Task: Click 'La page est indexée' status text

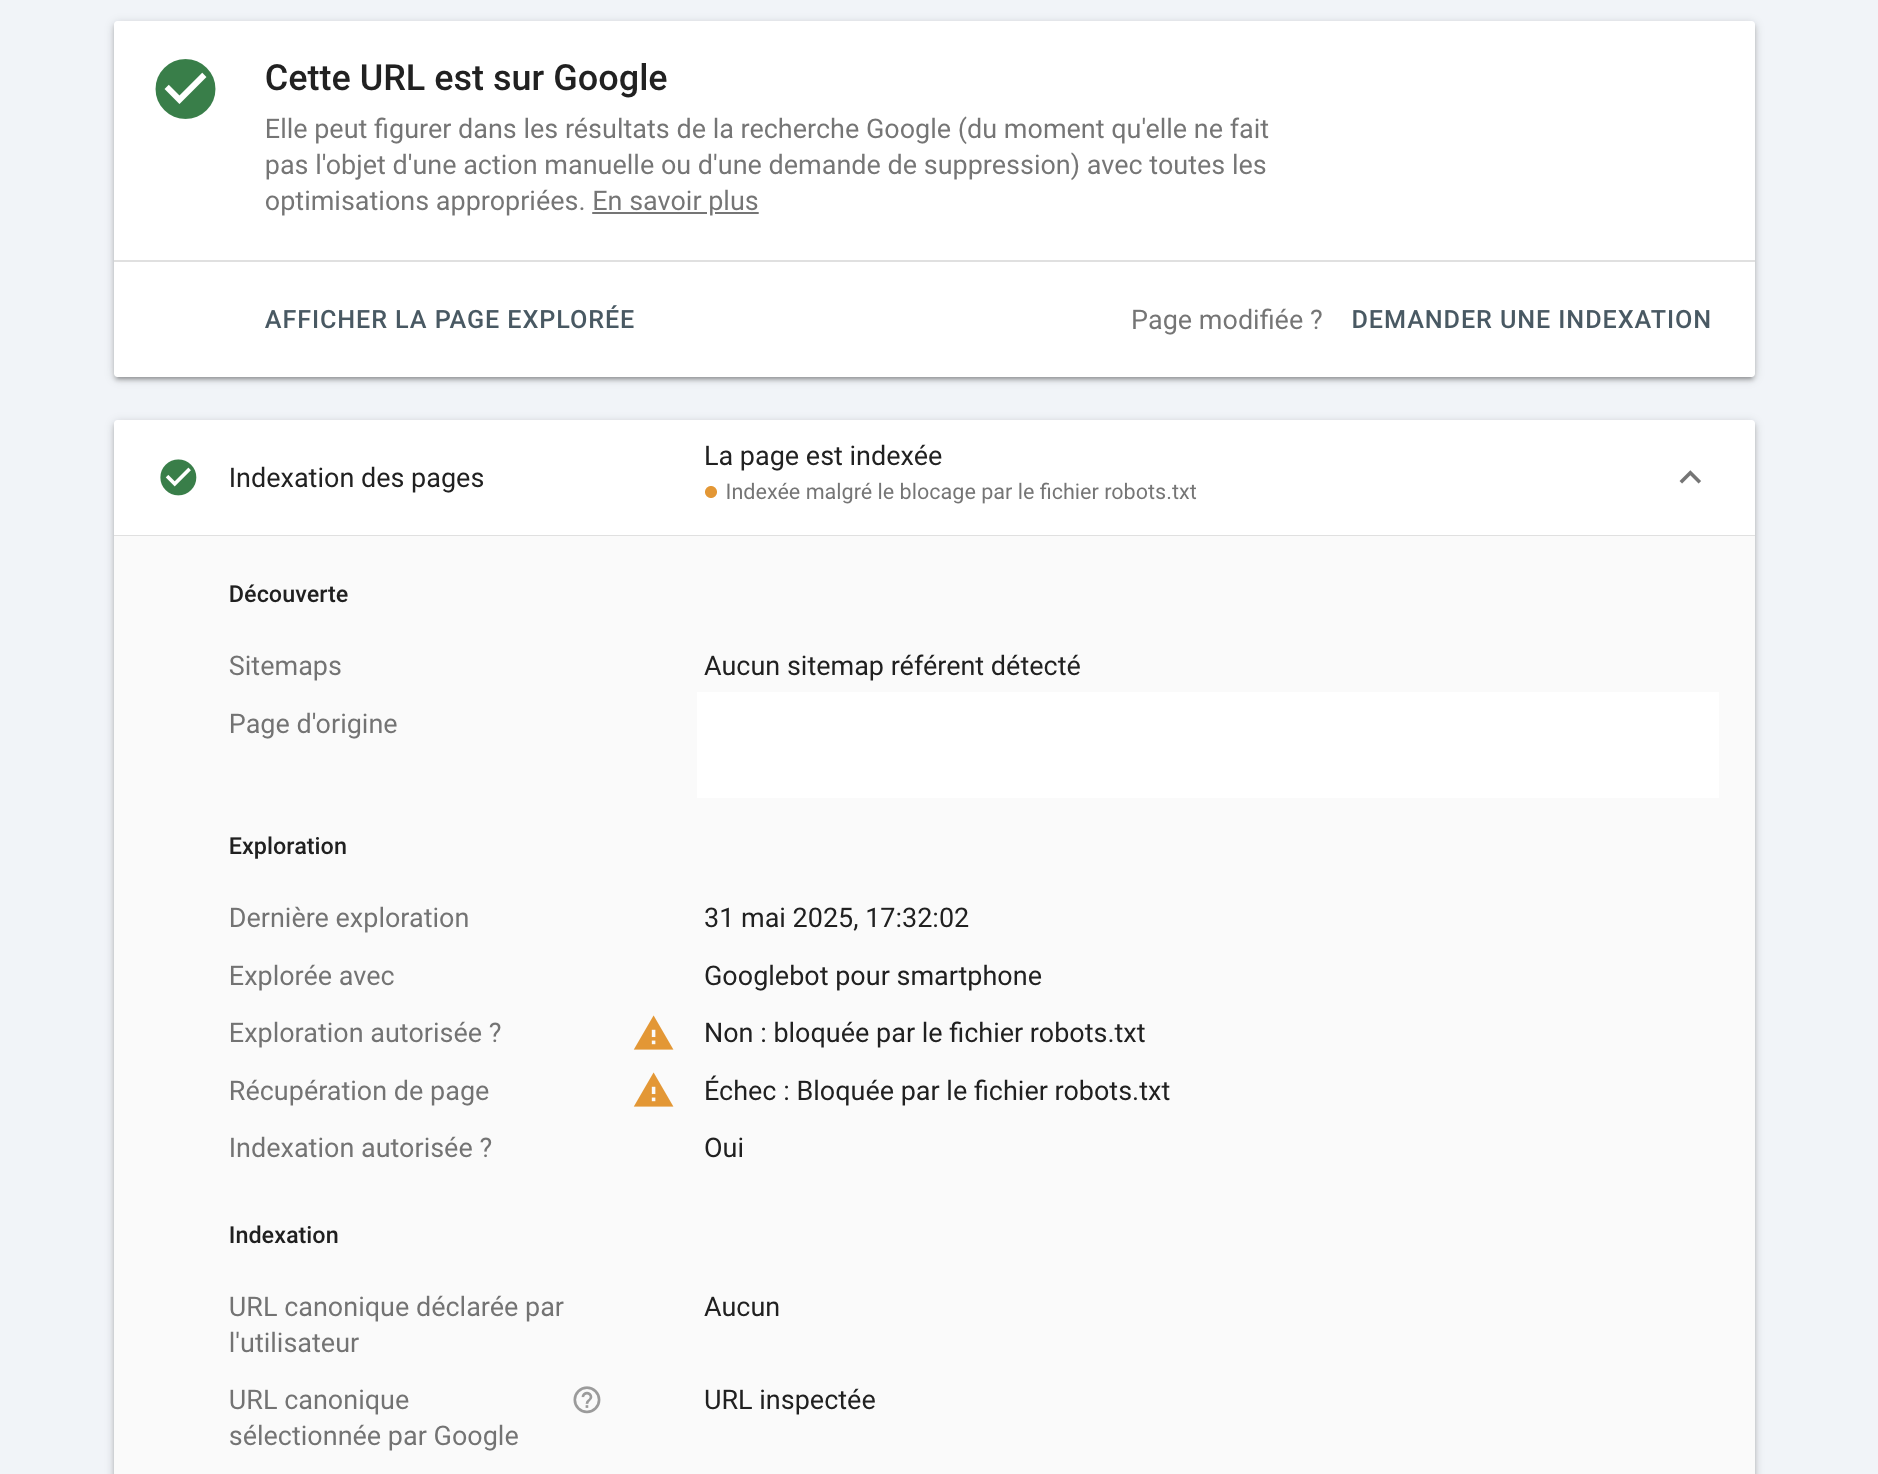Action: click(x=823, y=456)
